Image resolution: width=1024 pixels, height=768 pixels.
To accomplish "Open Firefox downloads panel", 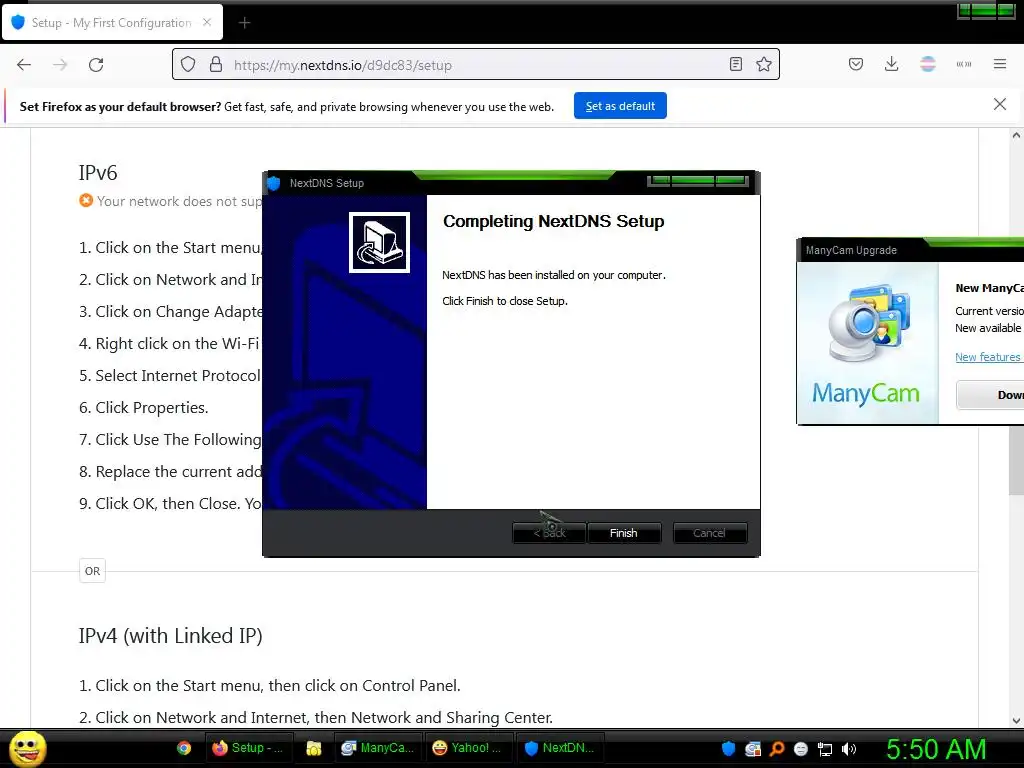I will [891, 64].
